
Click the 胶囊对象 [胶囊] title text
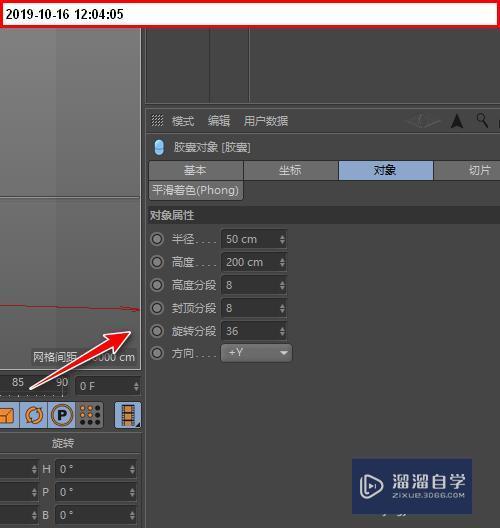(212, 147)
